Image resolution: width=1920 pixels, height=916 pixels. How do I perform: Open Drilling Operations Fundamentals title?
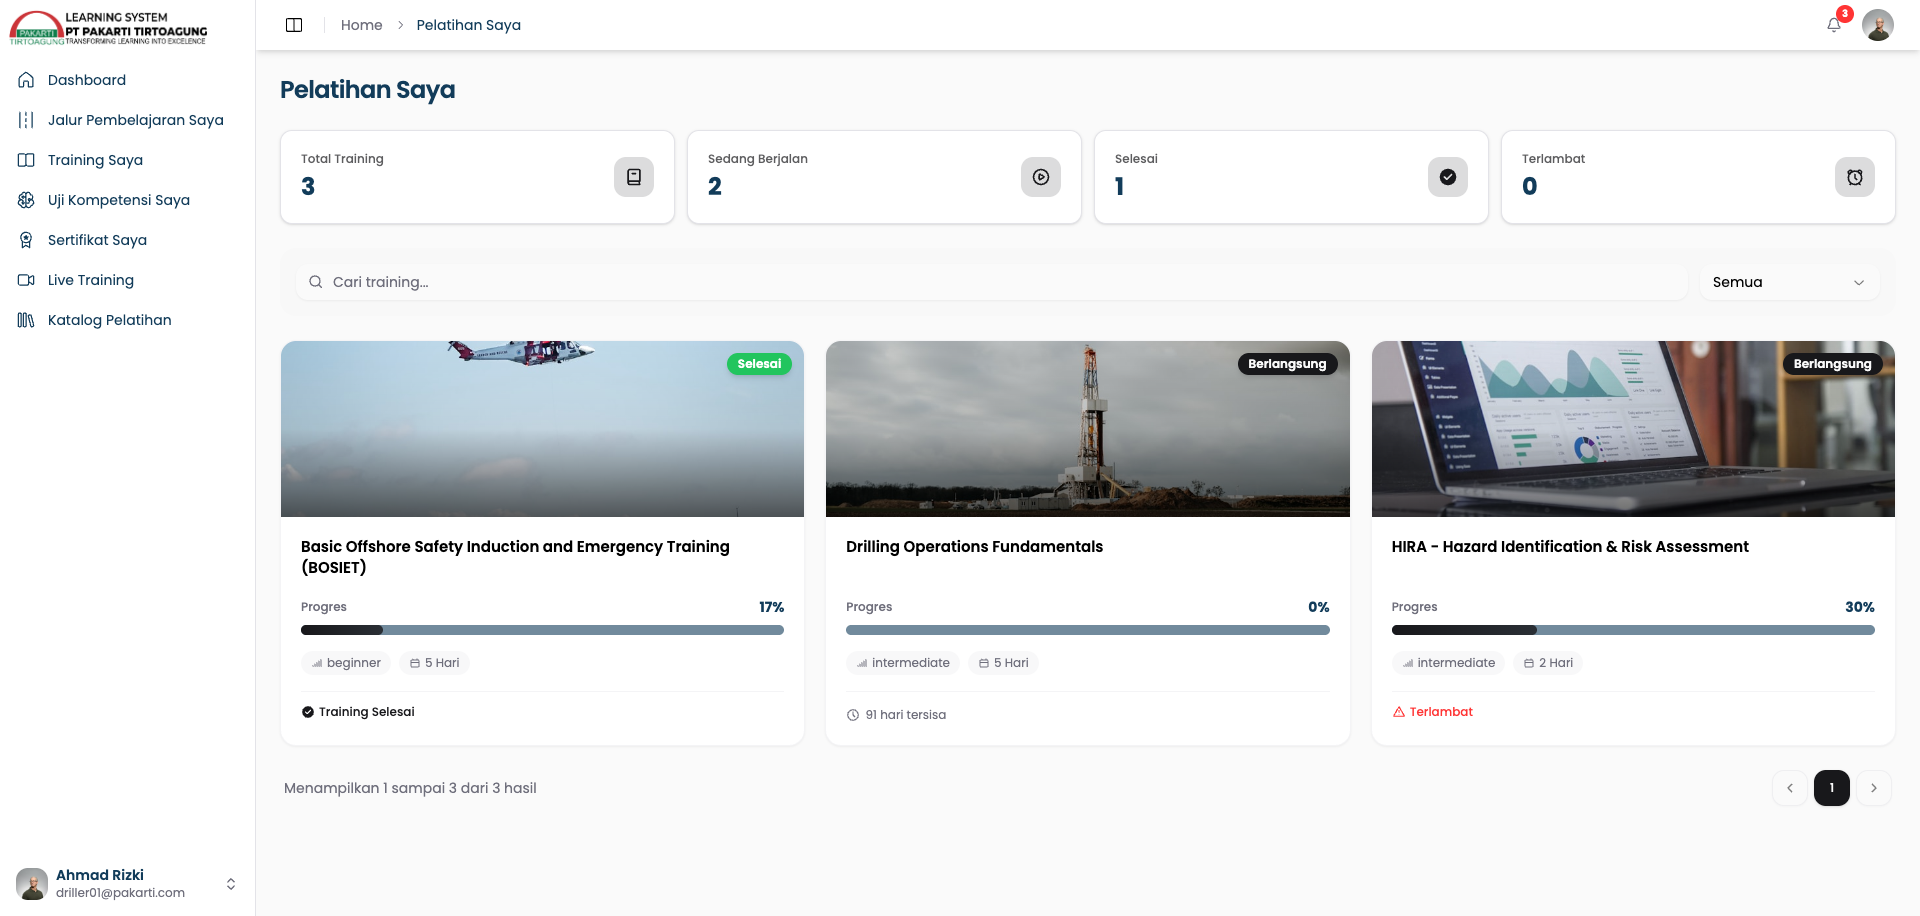click(974, 547)
